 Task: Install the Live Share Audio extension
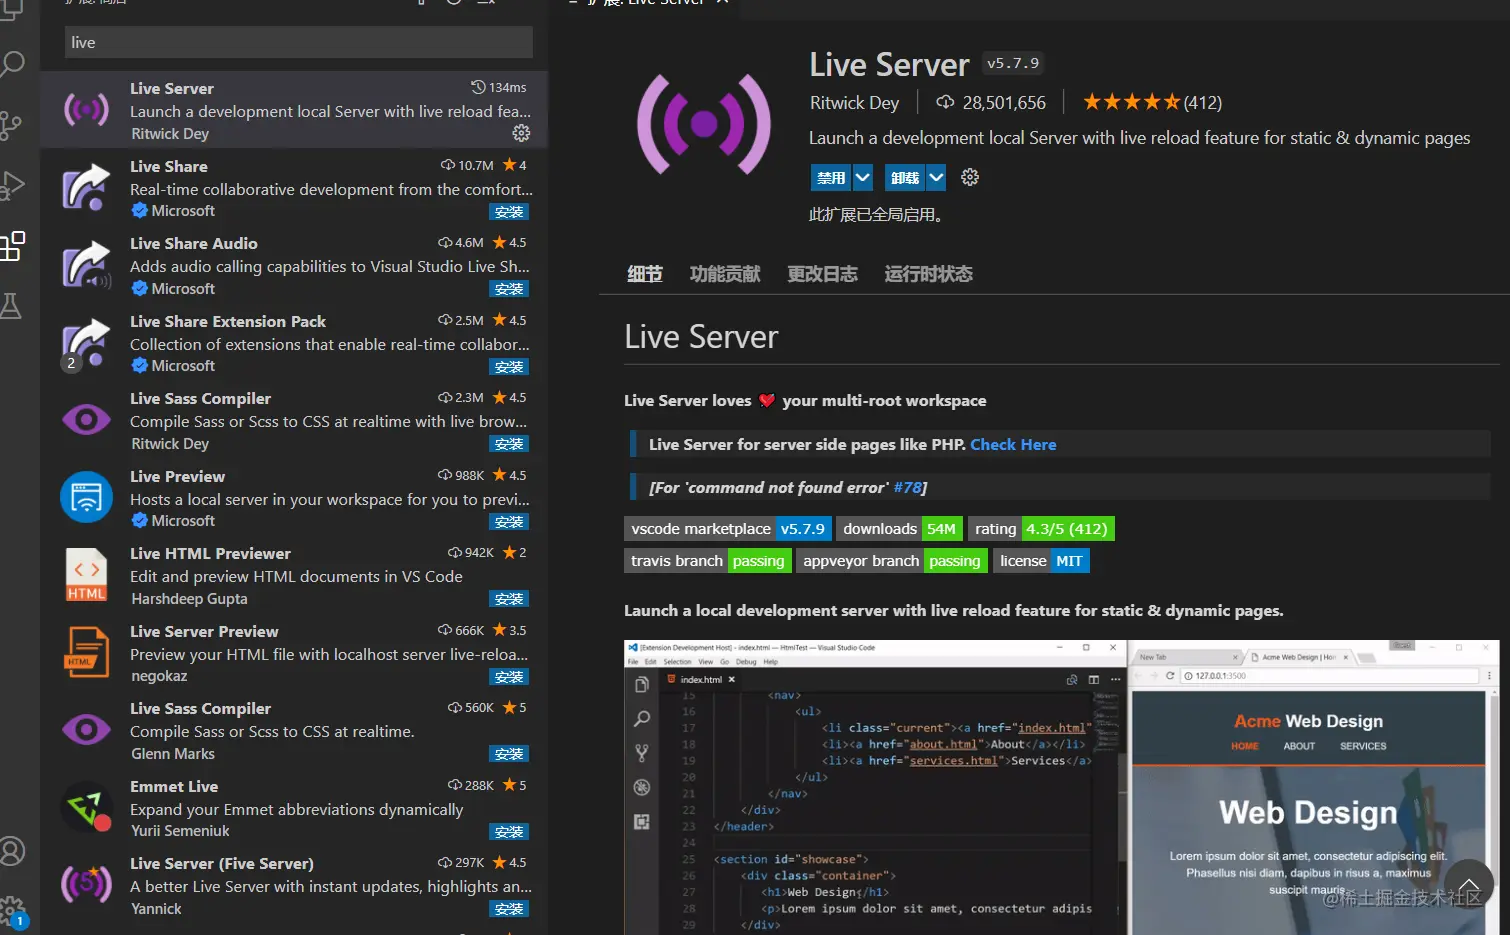coord(509,289)
